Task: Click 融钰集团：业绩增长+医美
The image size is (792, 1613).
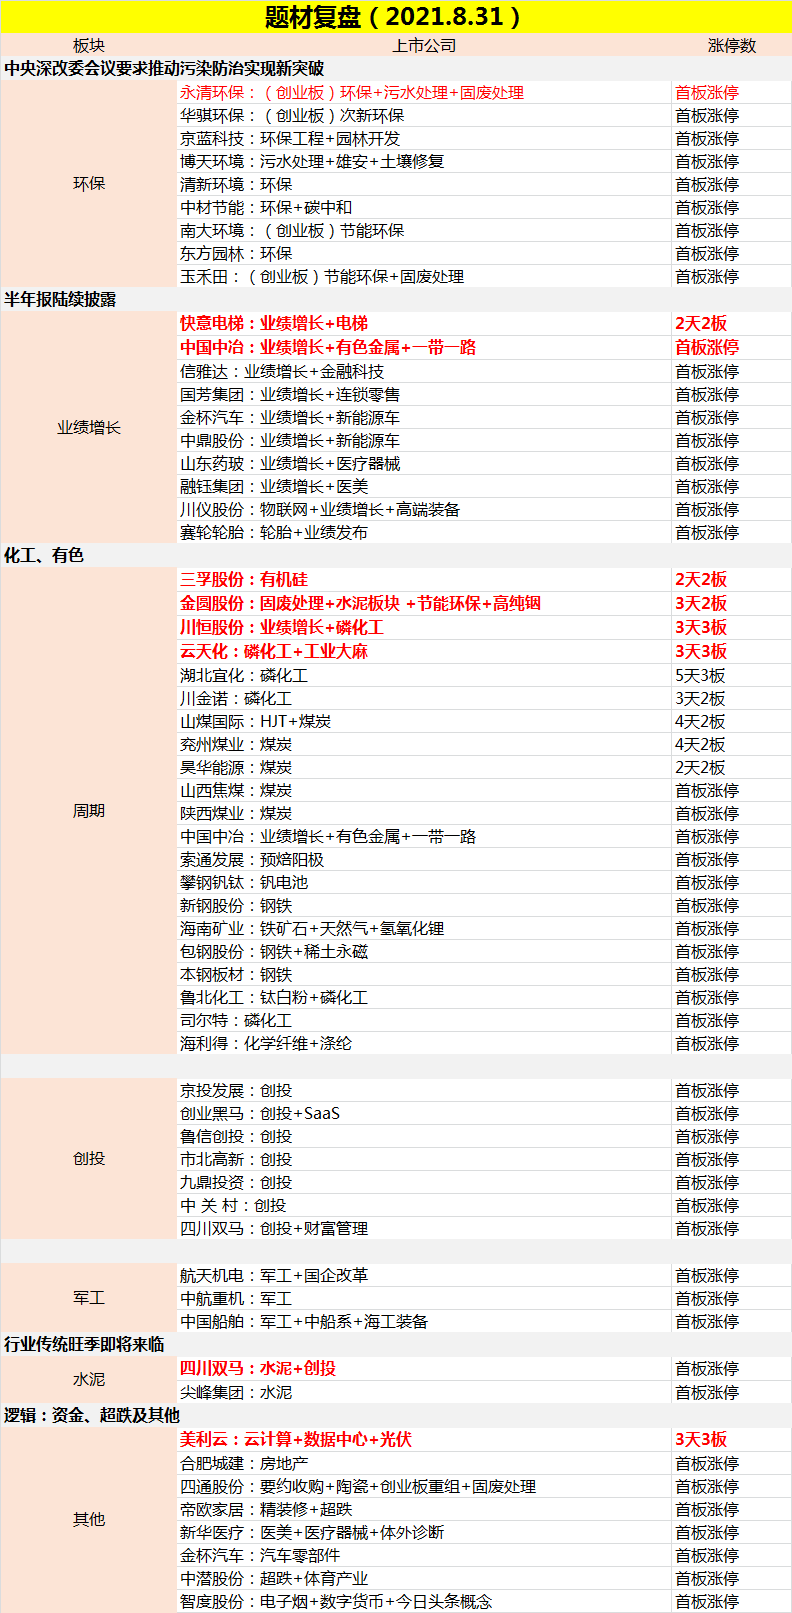Action: click(x=274, y=487)
